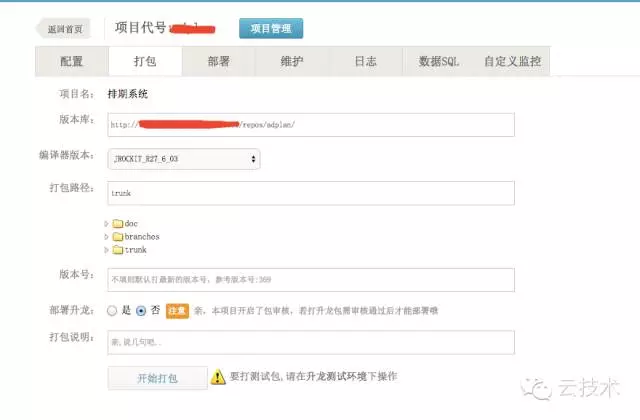This screenshot has width=640, height=420.
Task: Click the 项目管理 button
Action: pos(271,29)
